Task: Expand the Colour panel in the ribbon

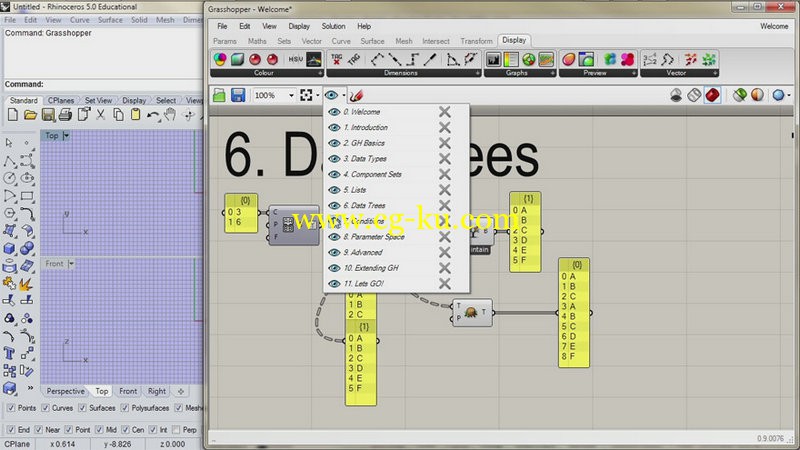Action: [x=320, y=73]
